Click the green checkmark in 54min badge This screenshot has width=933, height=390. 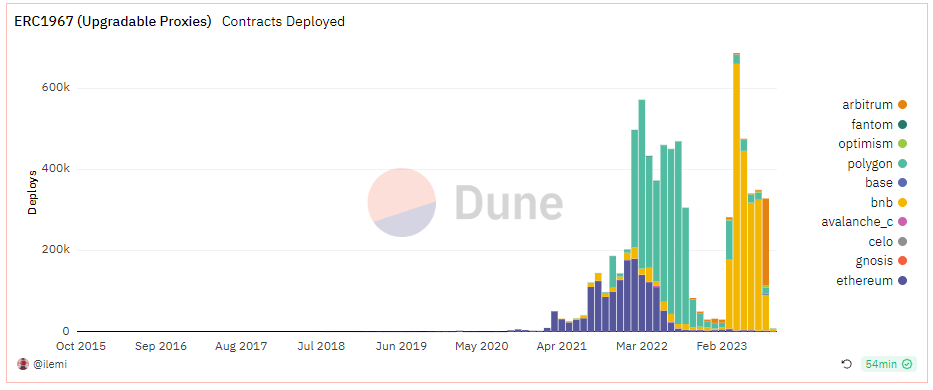(x=906, y=364)
